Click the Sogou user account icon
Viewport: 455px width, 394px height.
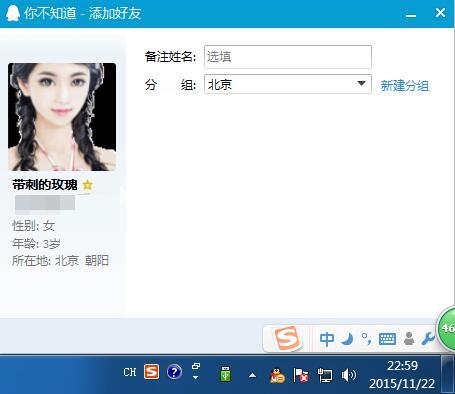(x=409, y=339)
